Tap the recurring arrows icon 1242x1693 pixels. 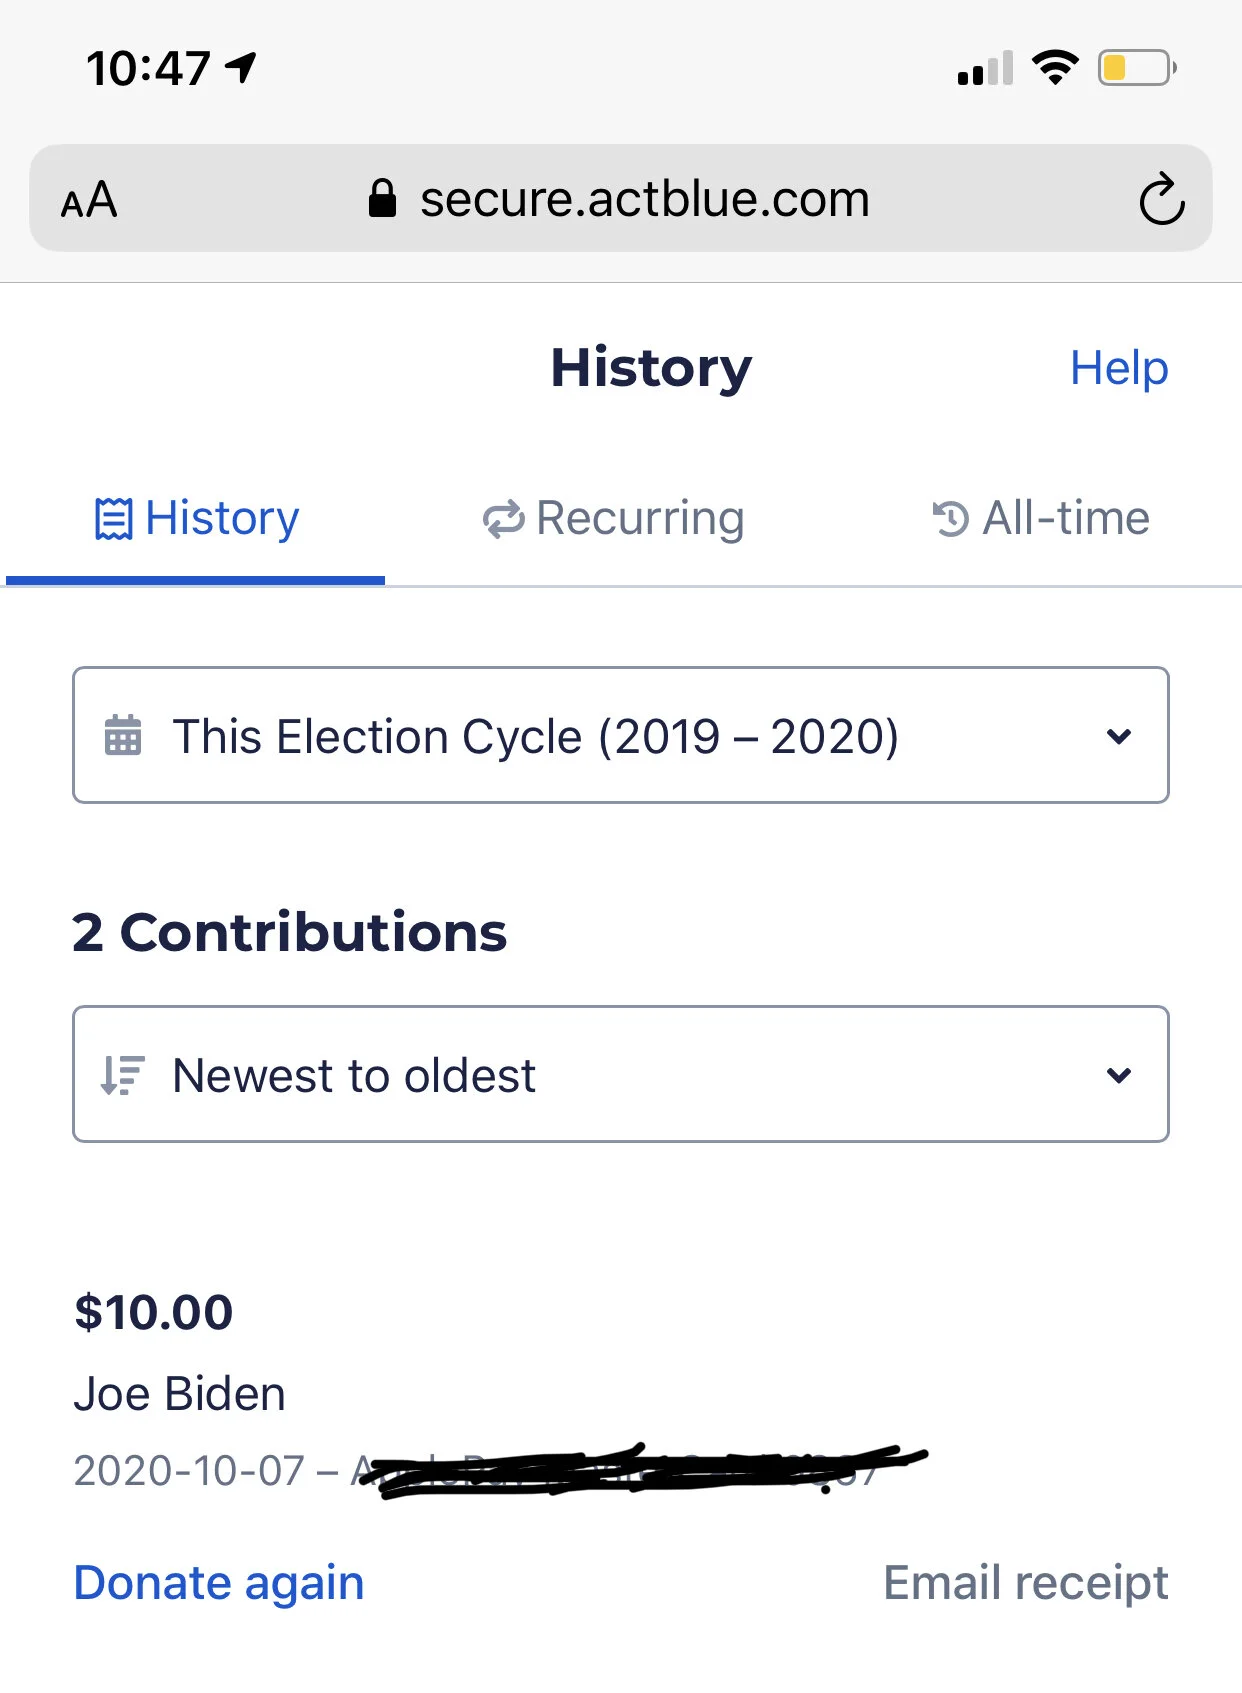coord(503,519)
